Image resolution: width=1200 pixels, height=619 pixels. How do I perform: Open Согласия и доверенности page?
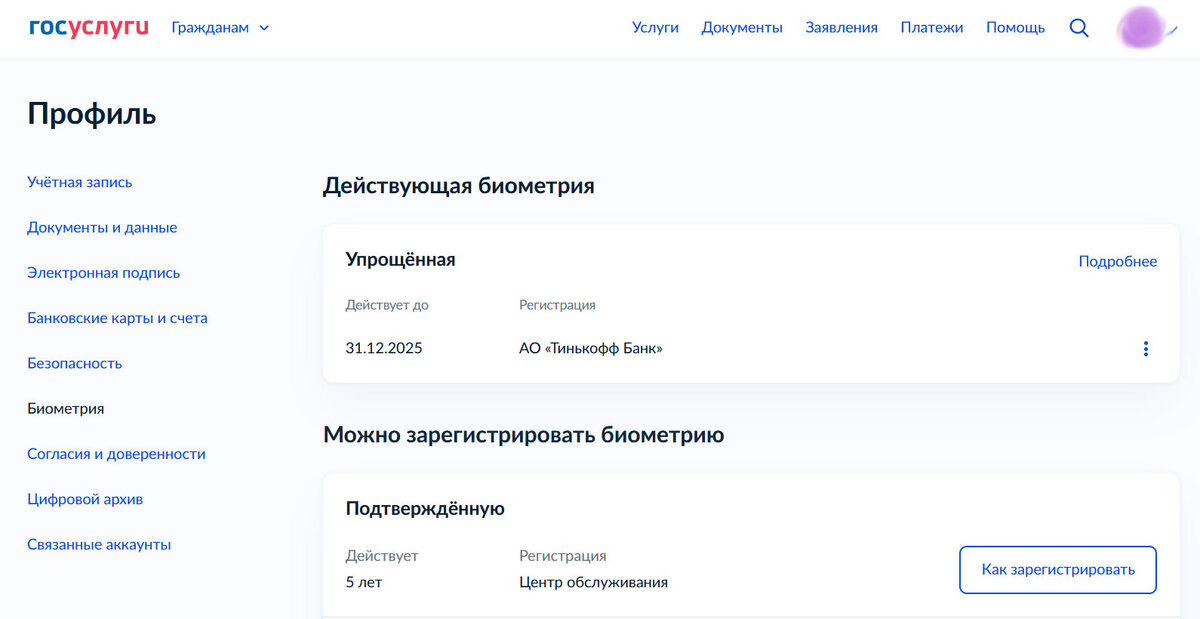(116, 453)
